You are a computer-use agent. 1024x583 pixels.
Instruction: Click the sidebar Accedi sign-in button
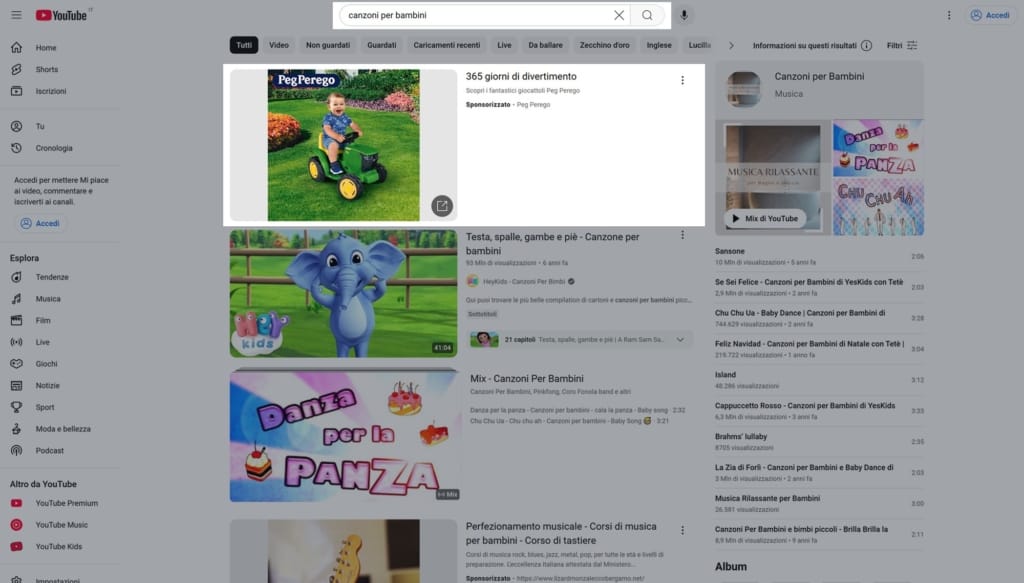[x=40, y=223]
